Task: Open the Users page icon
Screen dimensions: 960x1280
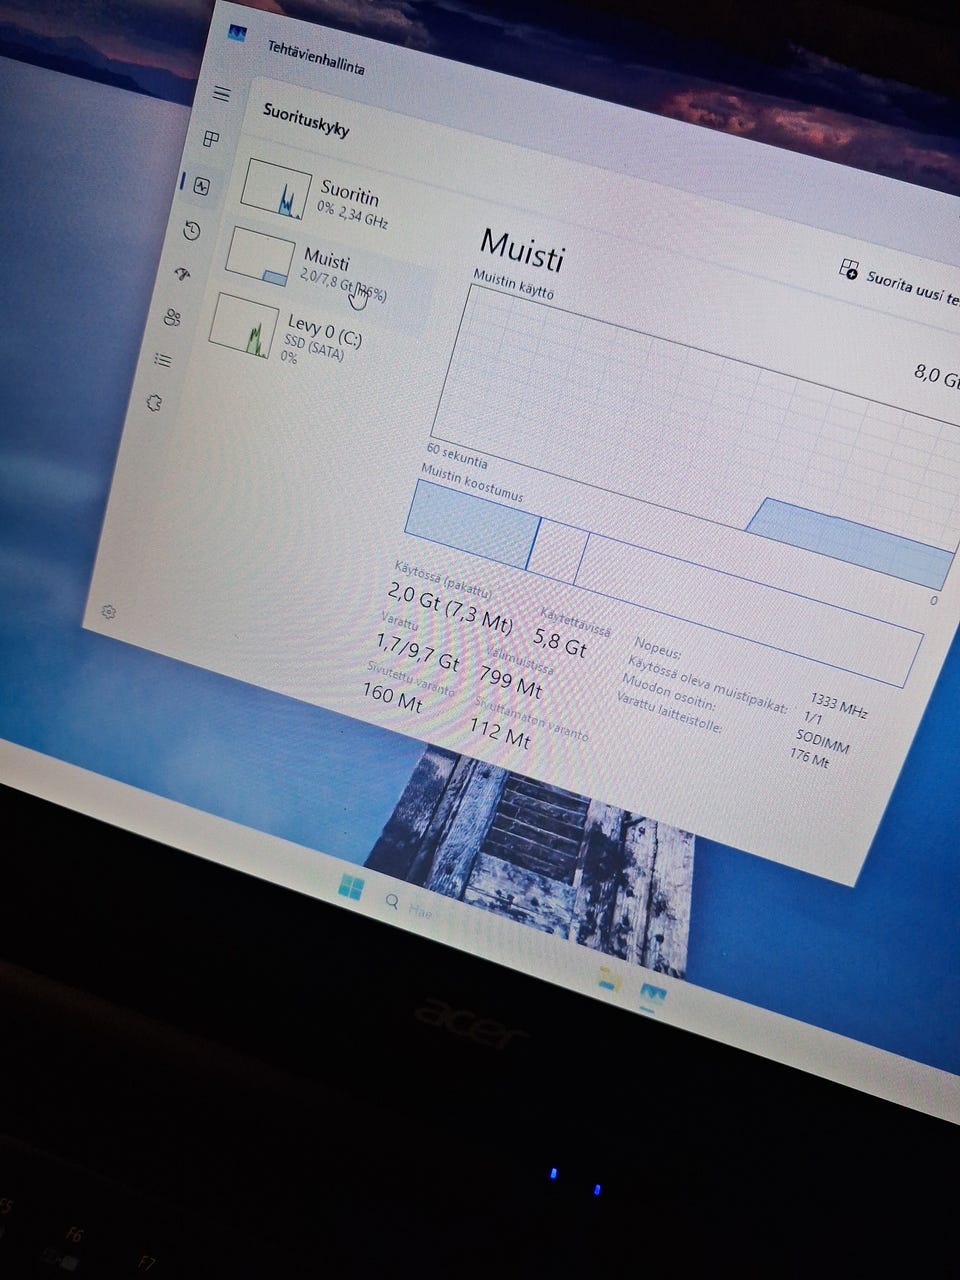Action: pyautogui.click(x=173, y=318)
